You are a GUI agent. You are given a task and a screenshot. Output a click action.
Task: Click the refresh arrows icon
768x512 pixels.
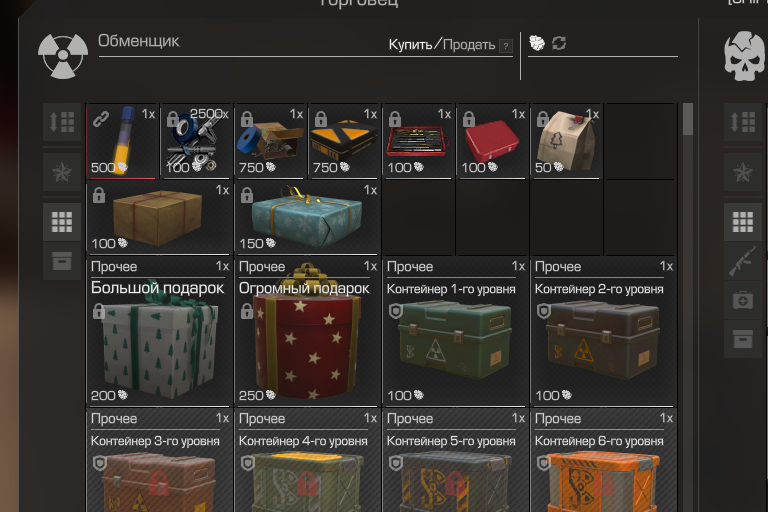point(559,43)
